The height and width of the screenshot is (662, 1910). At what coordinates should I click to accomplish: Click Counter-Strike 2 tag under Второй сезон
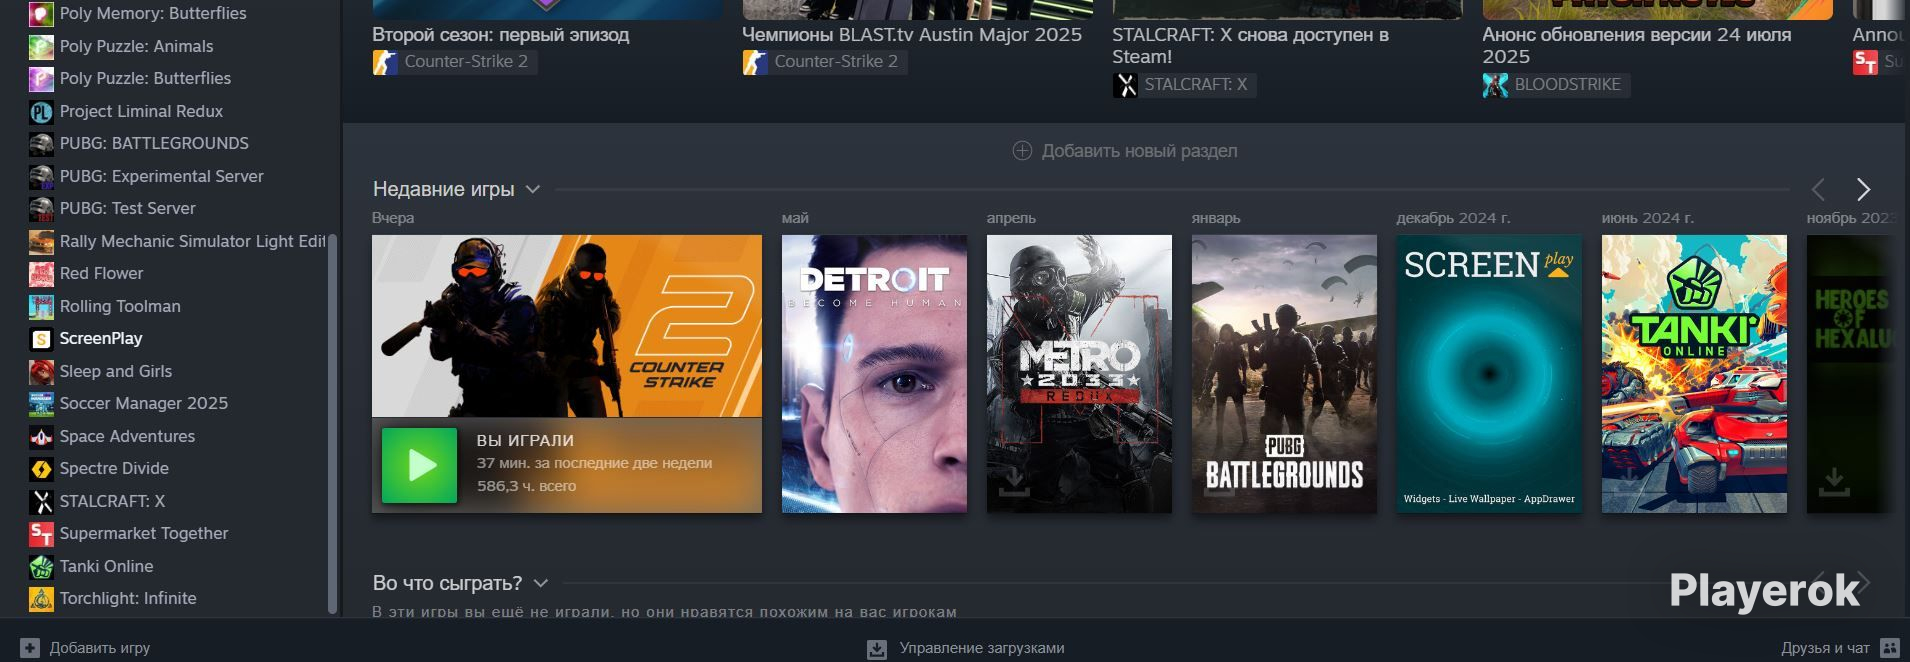pyautogui.click(x=455, y=62)
